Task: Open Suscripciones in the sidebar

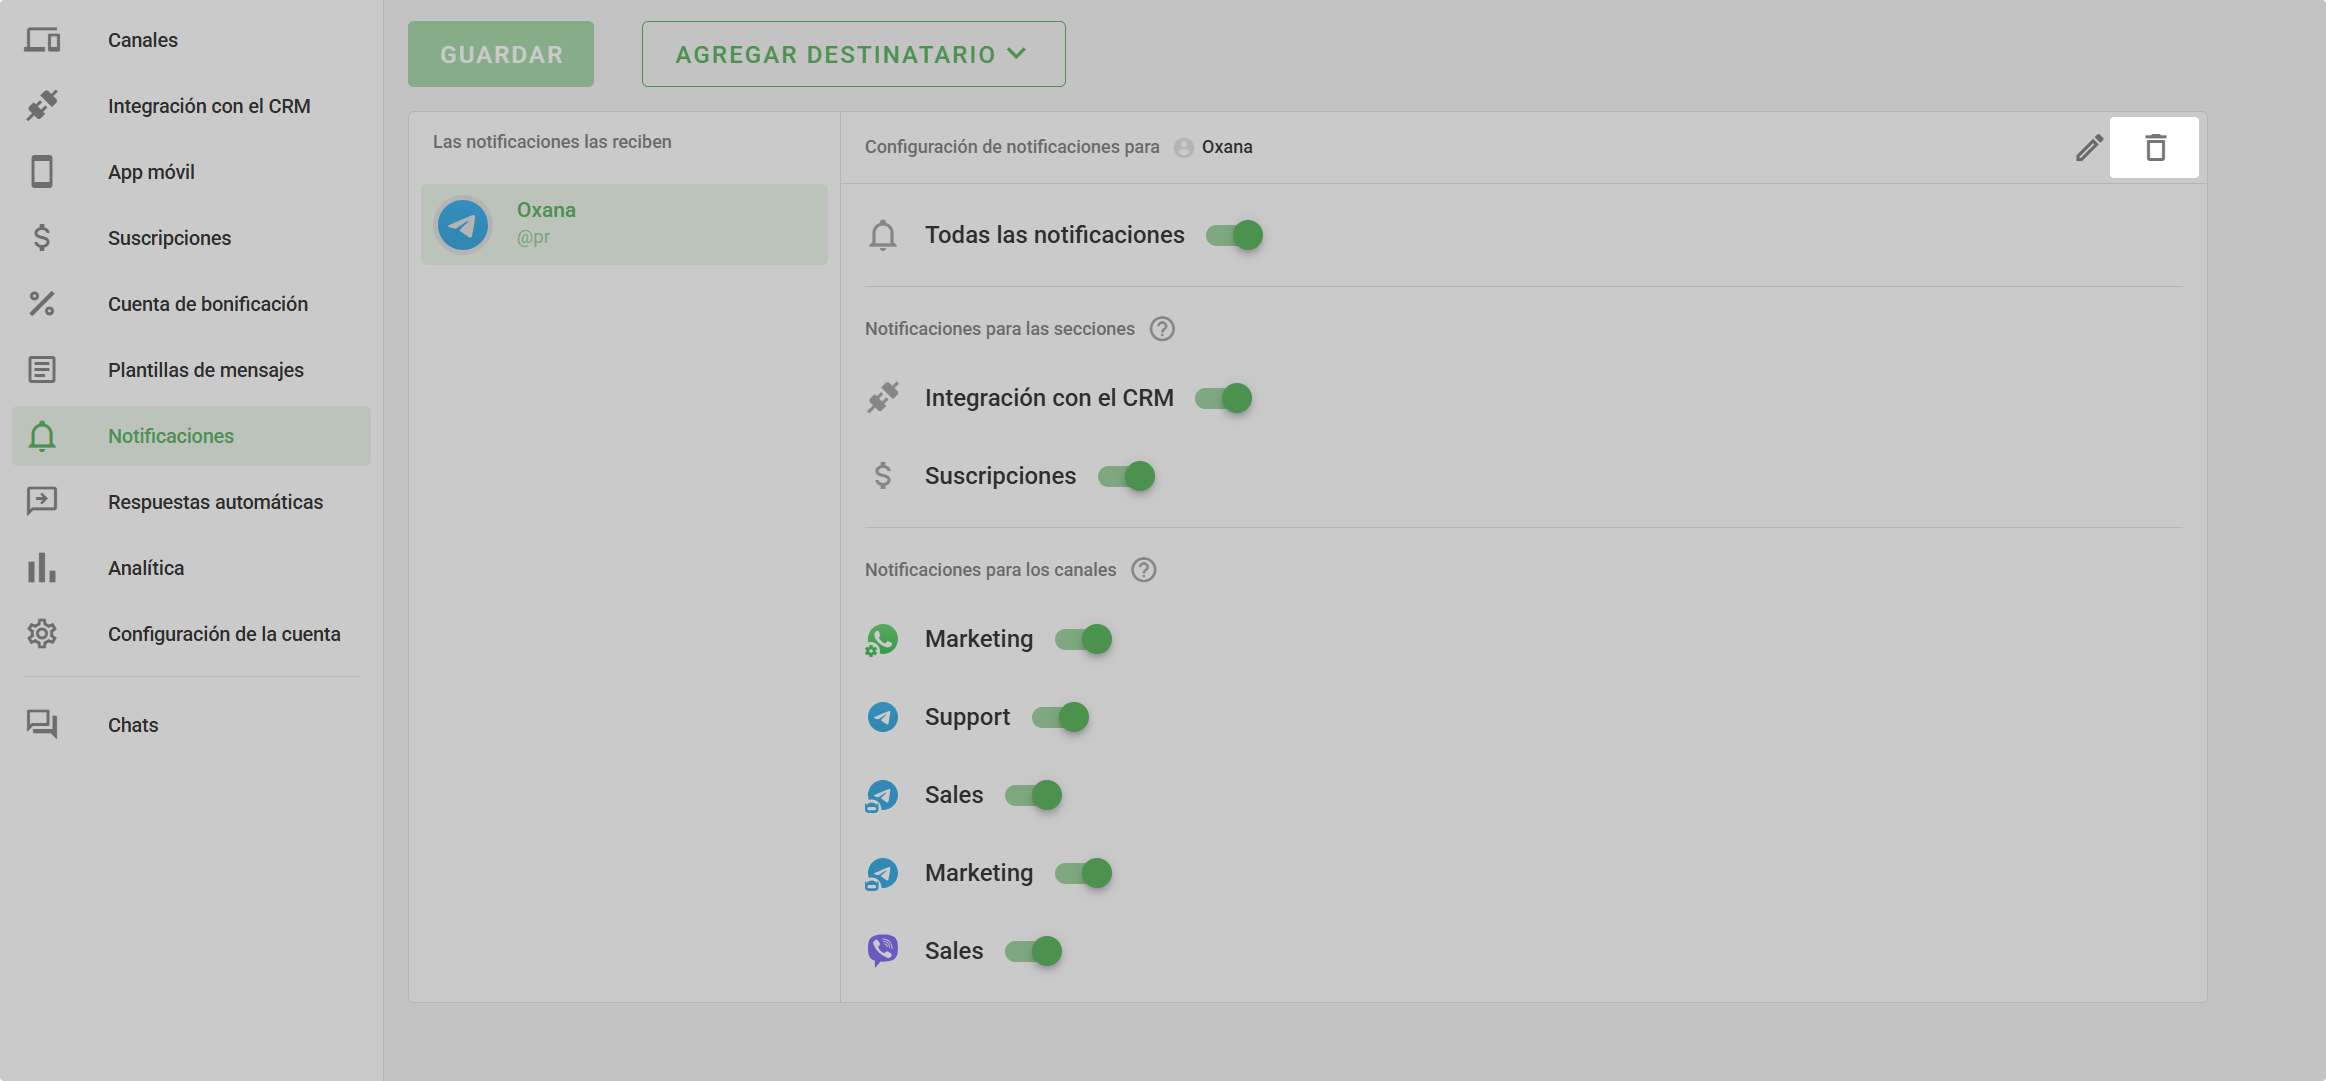Action: coord(191,238)
